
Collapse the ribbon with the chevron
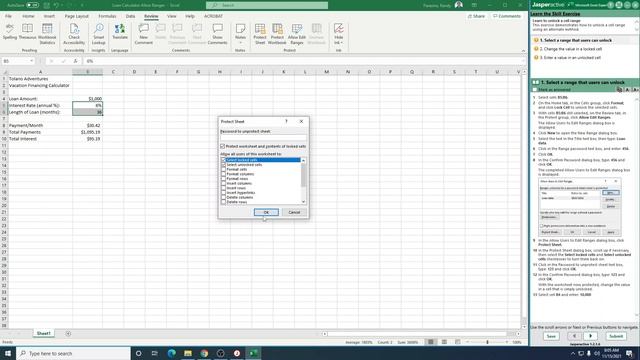pos(523,51)
